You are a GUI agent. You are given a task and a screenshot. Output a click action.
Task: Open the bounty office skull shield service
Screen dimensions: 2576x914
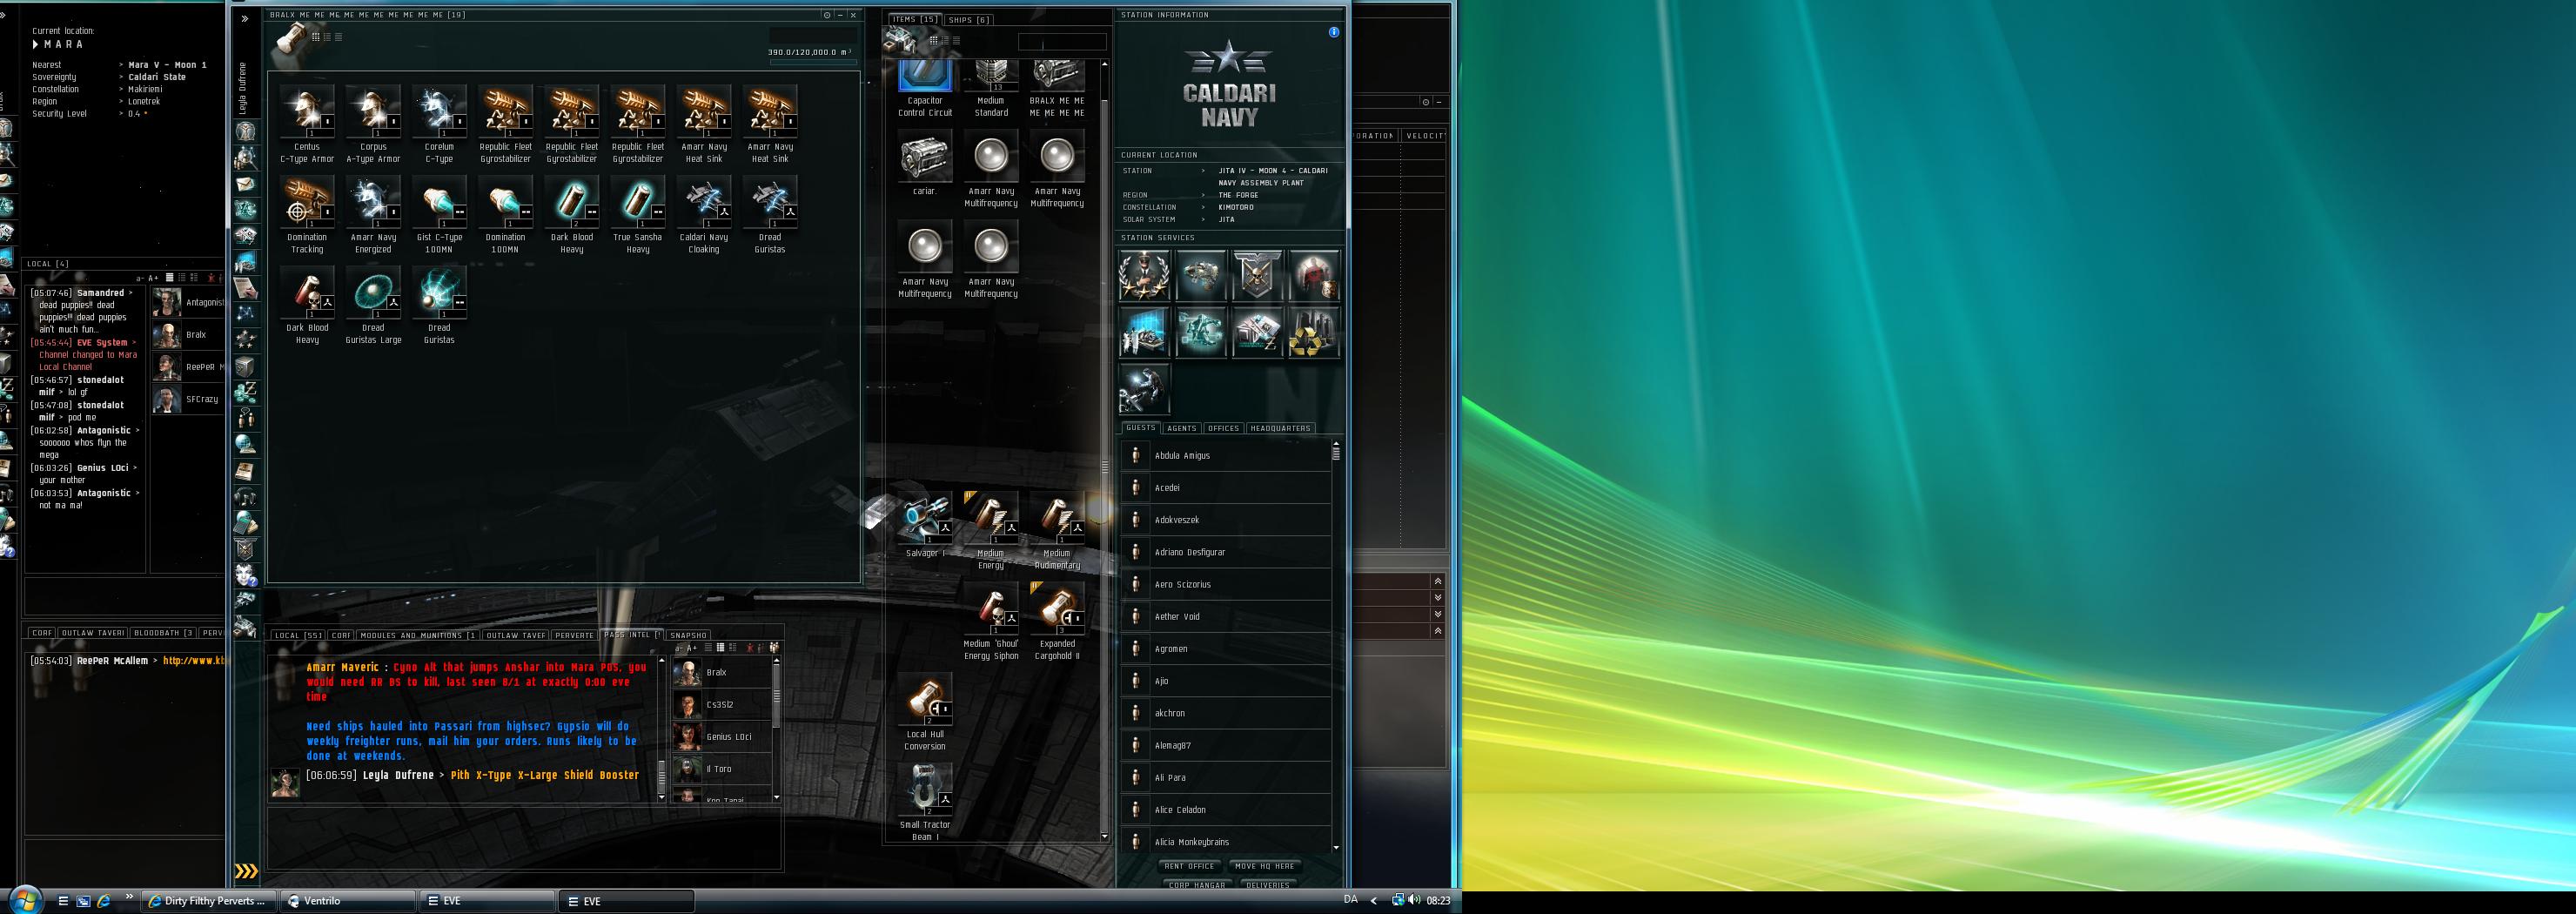[1257, 276]
